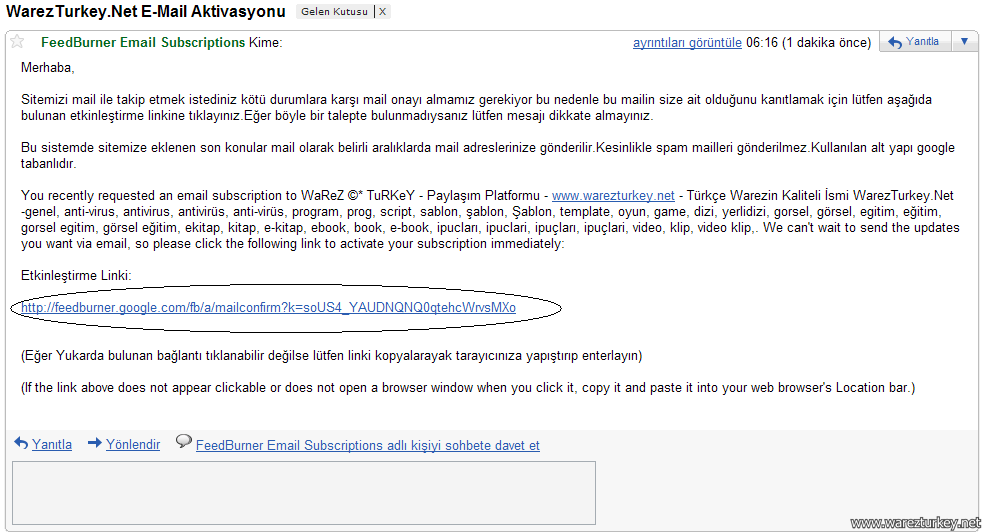984x532 pixels.
Task: Open the feedburner mailconfirm activation link
Action: pos(269,307)
